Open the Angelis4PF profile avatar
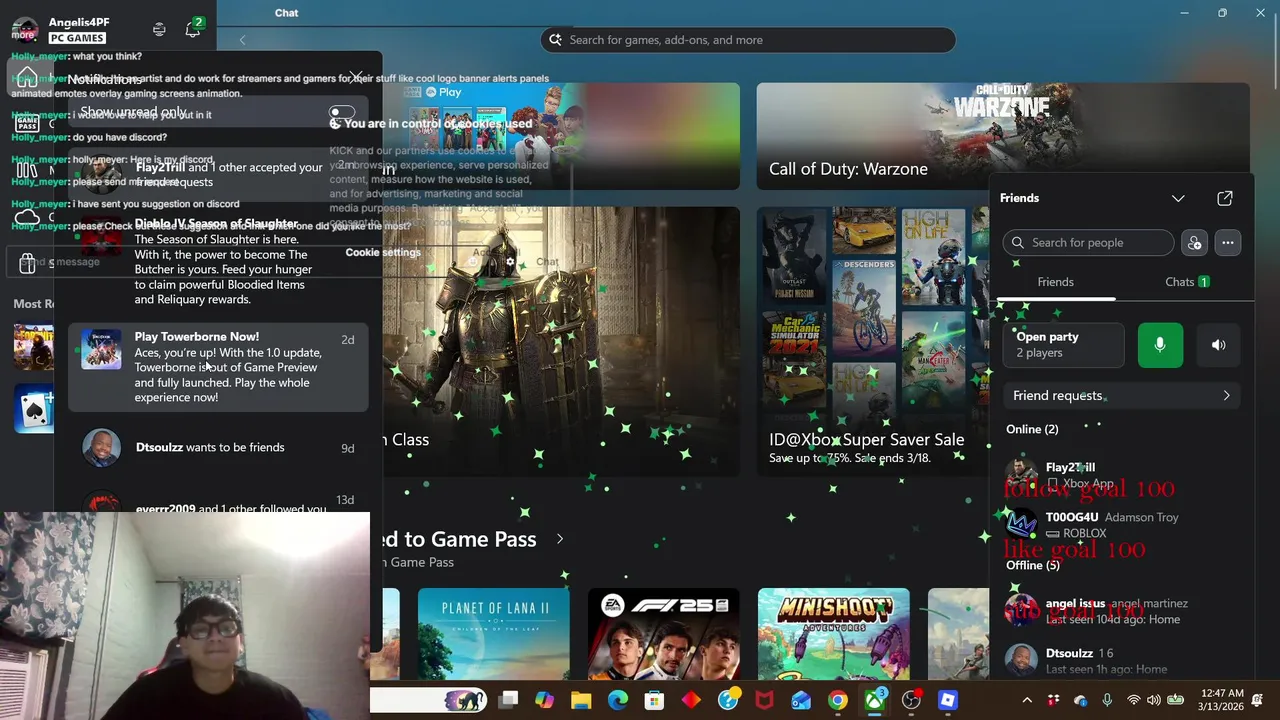Screen dimensions: 1280x720 click(25, 29)
